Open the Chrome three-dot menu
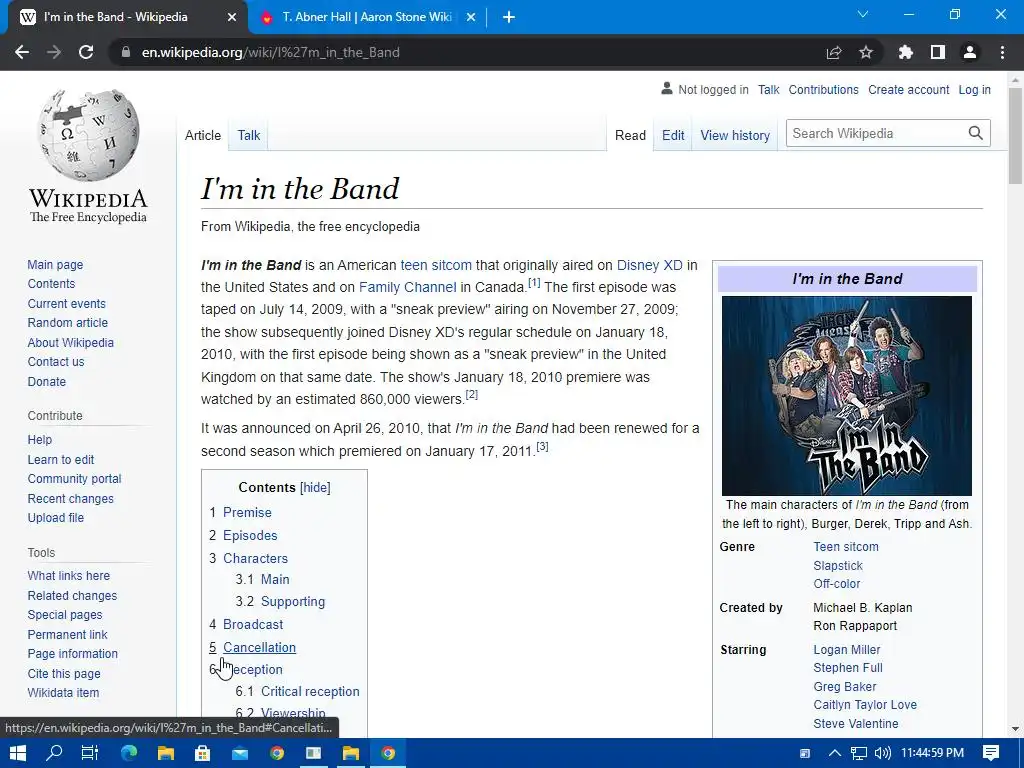This screenshot has width=1024, height=768. click(1002, 52)
